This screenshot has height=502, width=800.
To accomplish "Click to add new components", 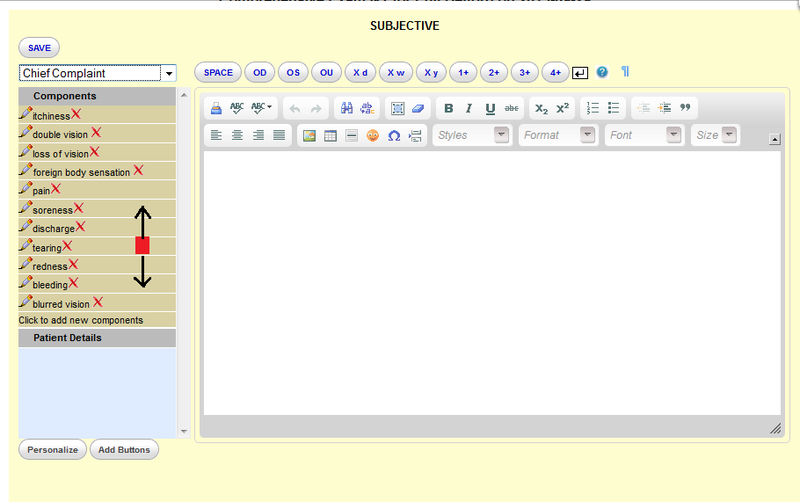I will click(81, 320).
